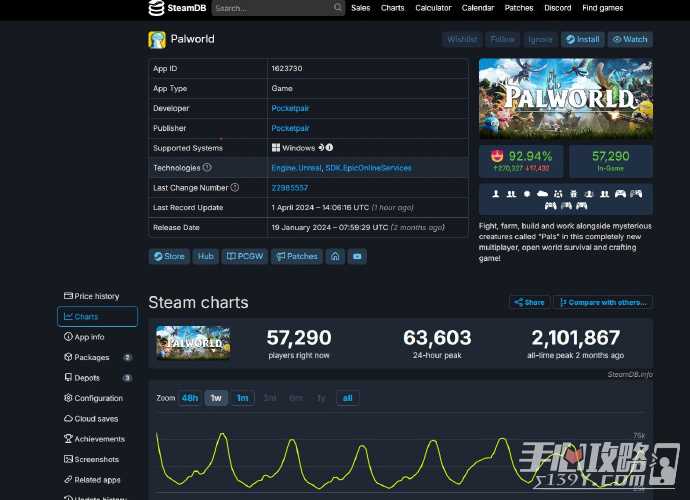Viewport: 690px width, 500px height.
Task: Click the single-player category icon
Action: tap(495, 194)
